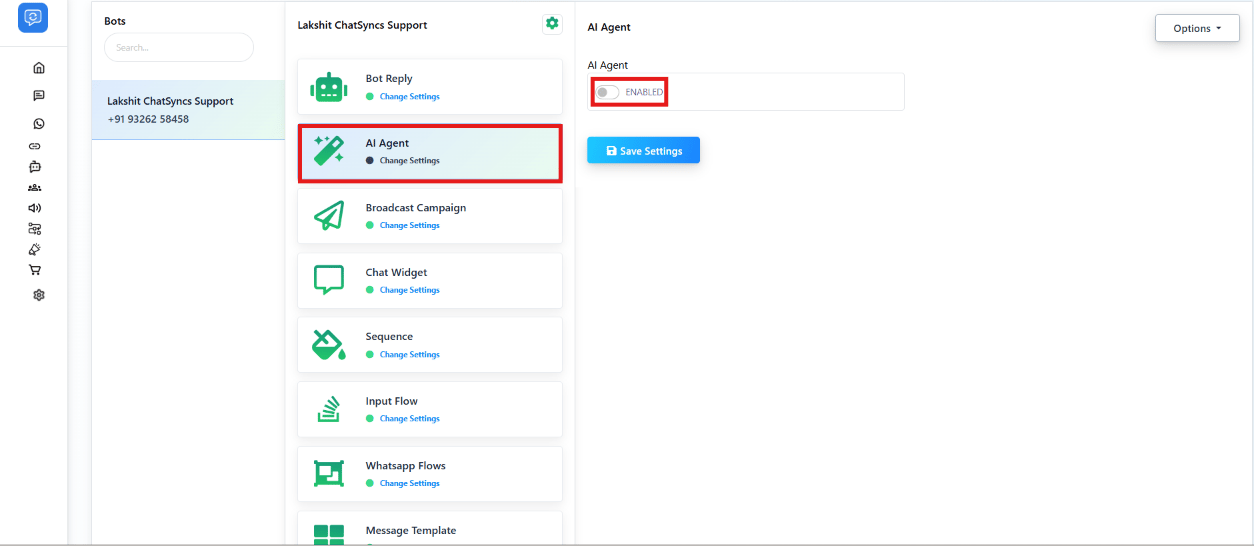Open the chat messages sidebar icon
The height and width of the screenshot is (546, 1254).
point(39,96)
